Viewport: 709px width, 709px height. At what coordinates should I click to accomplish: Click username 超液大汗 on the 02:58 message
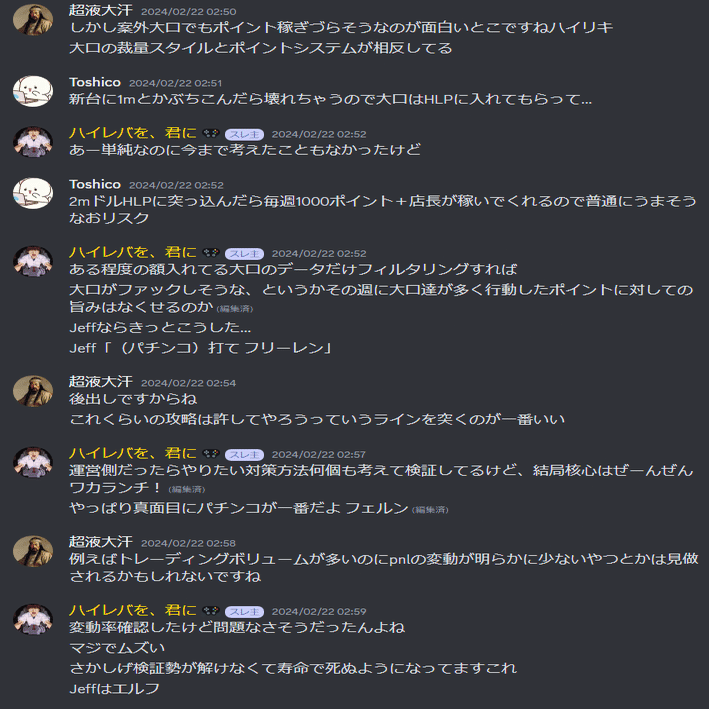[101, 542]
